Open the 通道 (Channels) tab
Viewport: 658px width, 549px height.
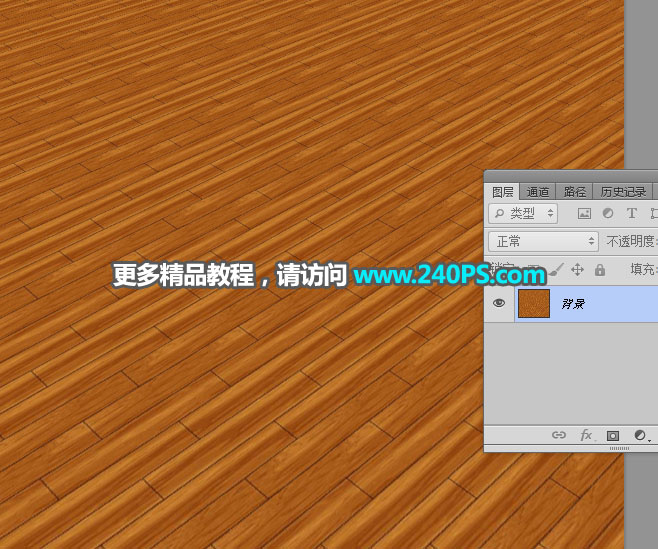click(538, 192)
